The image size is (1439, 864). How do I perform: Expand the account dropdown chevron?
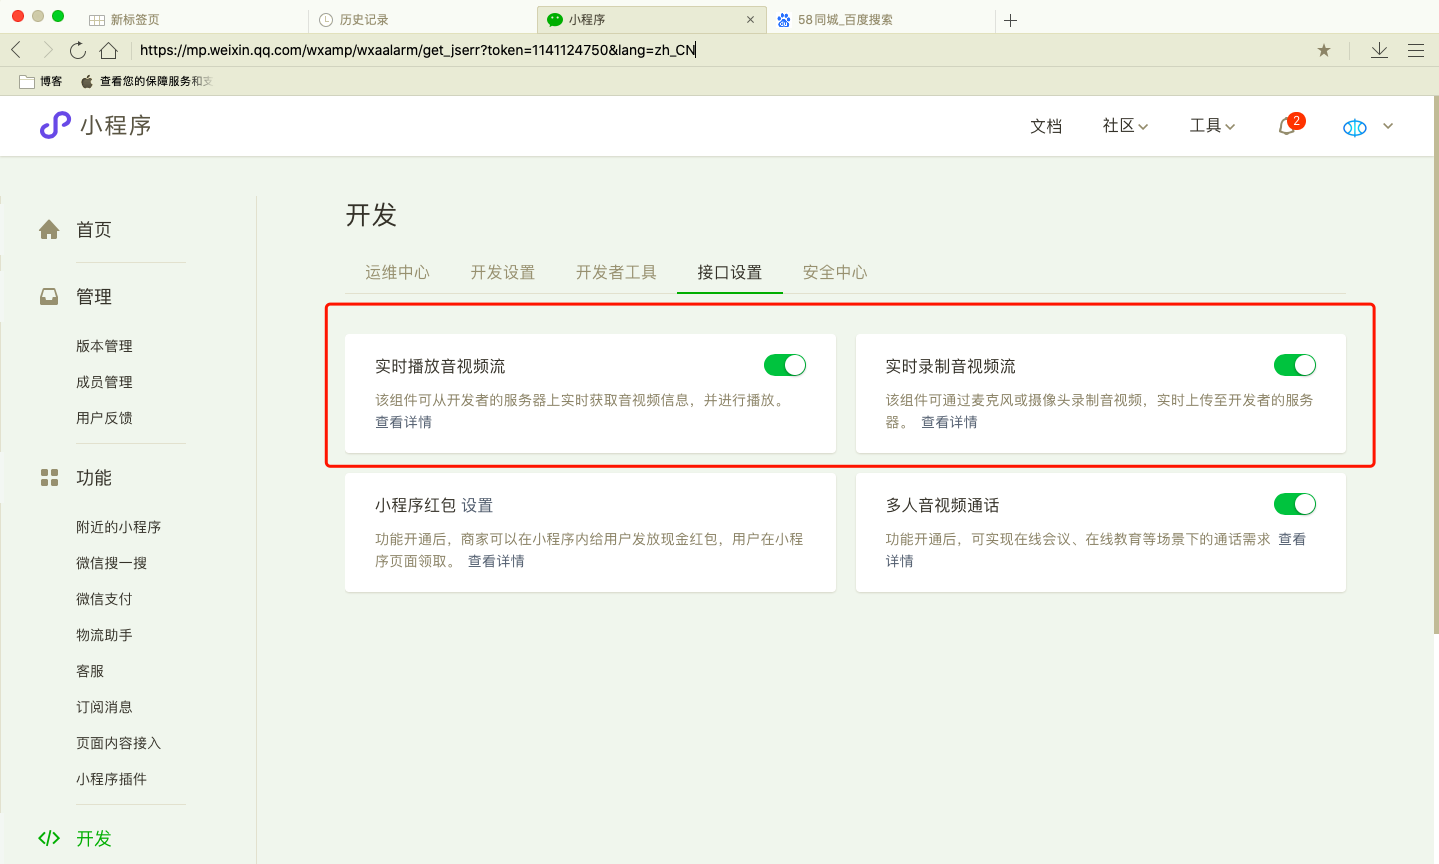(x=1388, y=126)
